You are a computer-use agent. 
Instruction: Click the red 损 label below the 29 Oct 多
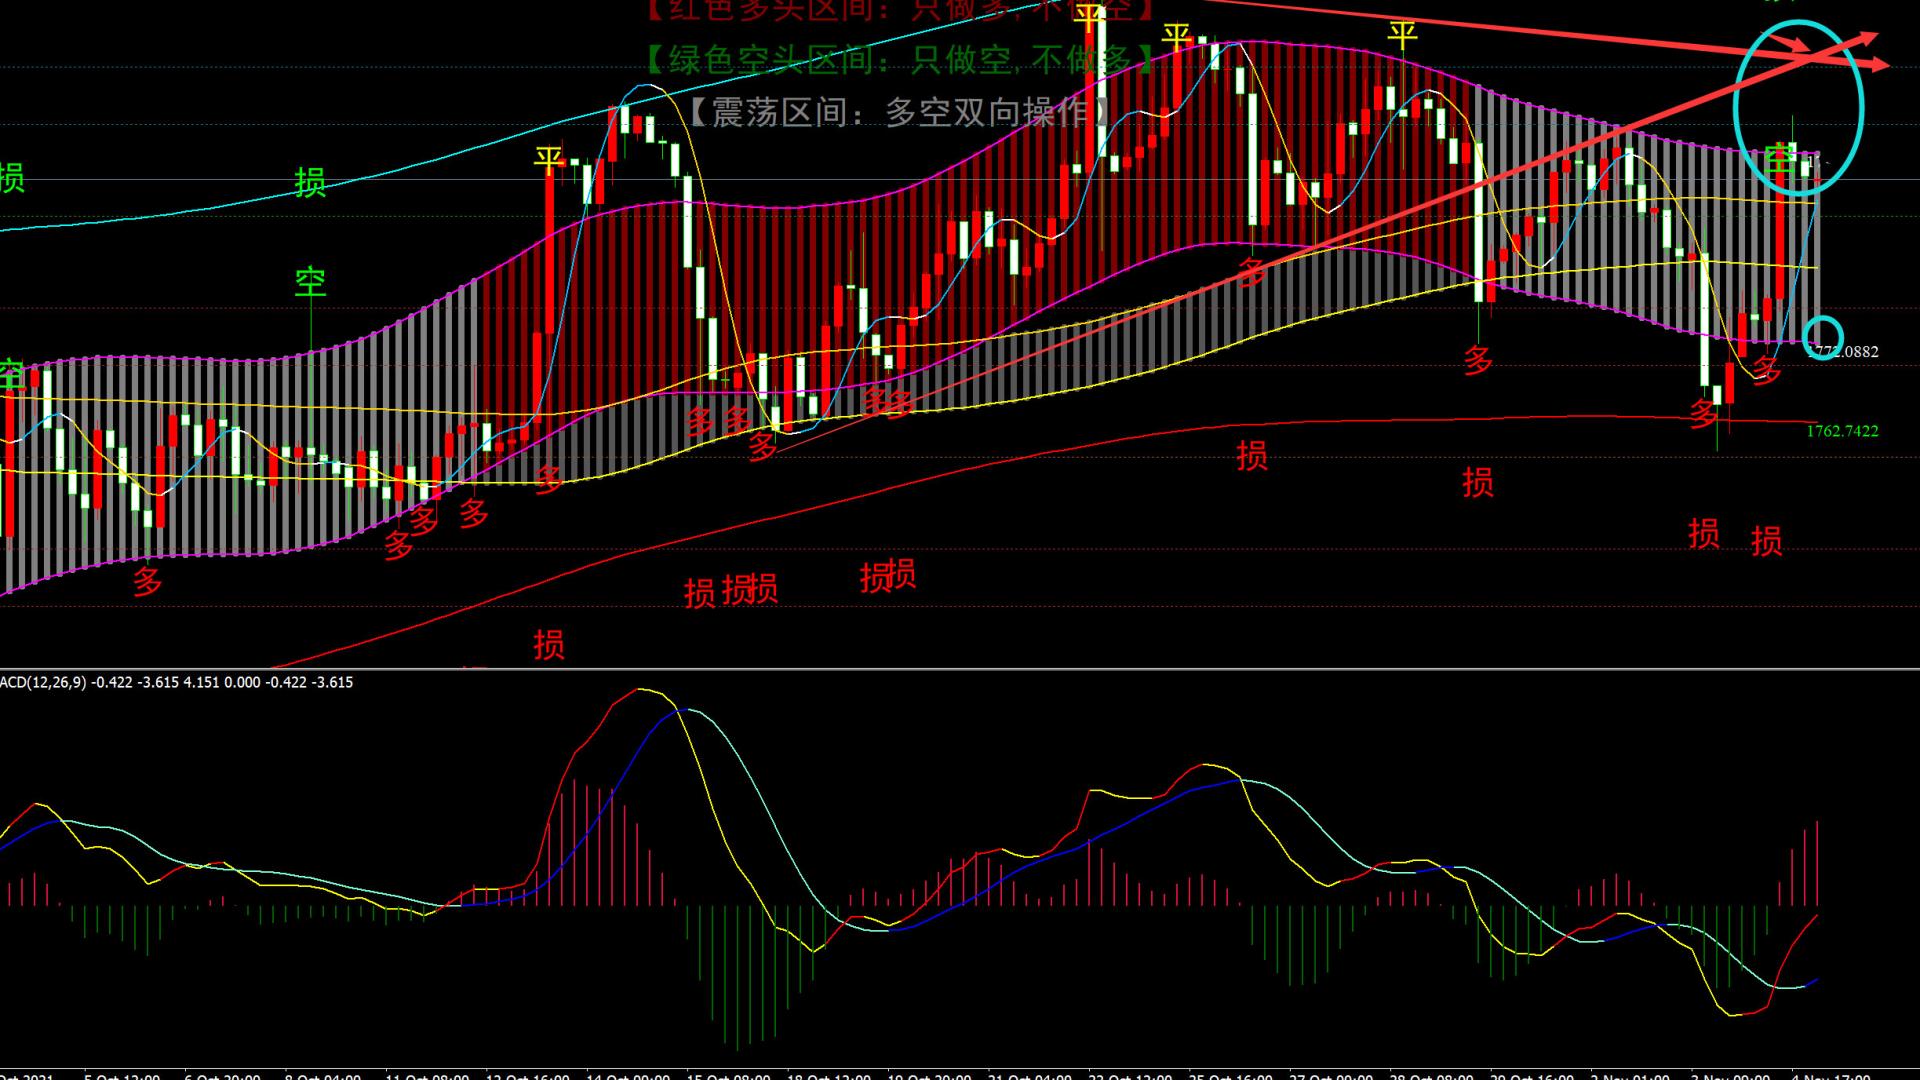pos(1478,482)
